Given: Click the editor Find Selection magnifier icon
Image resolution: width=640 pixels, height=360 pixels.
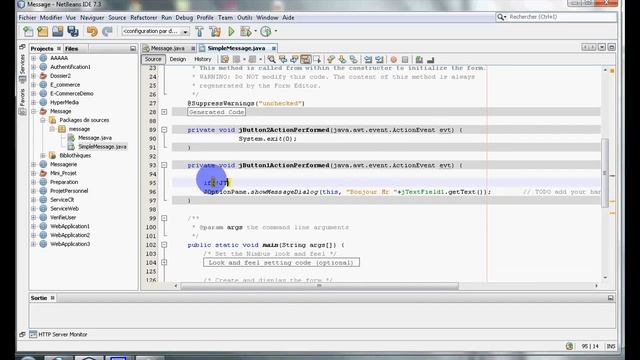Looking at the screenshot, I should point(271,60).
